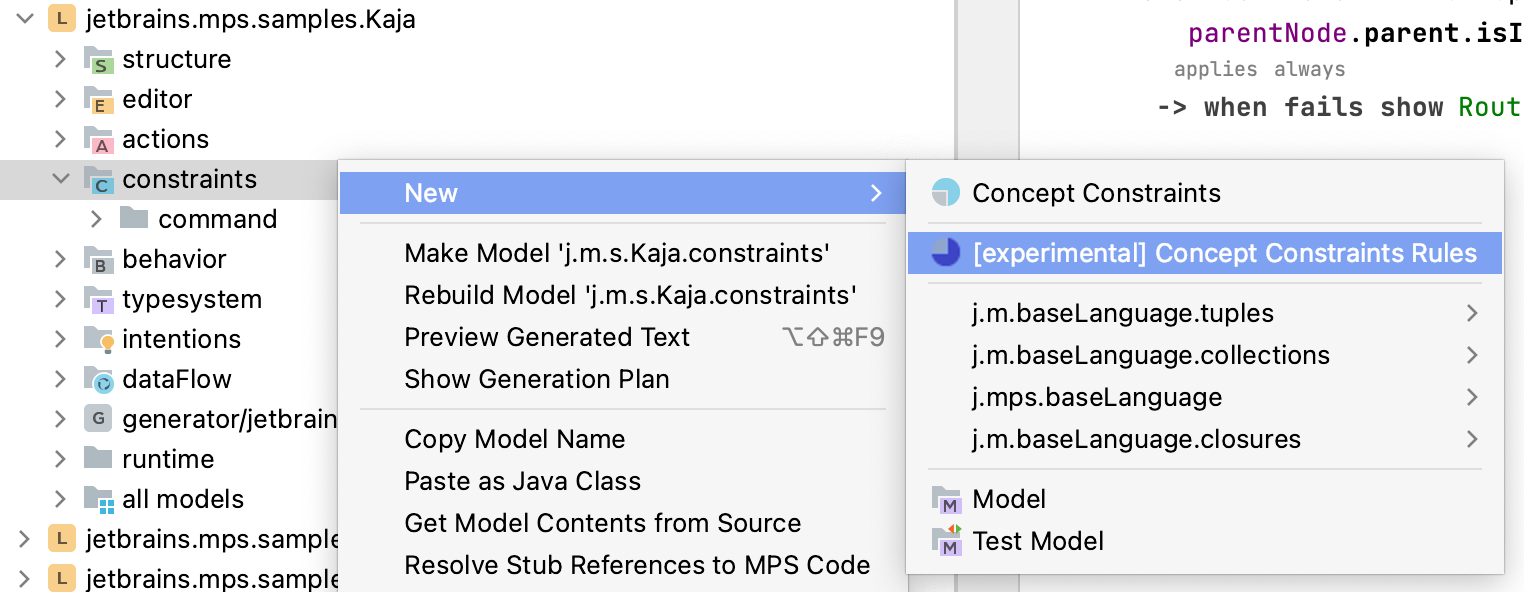
Task: Click the generator module G icon
Action: [98, 419]
